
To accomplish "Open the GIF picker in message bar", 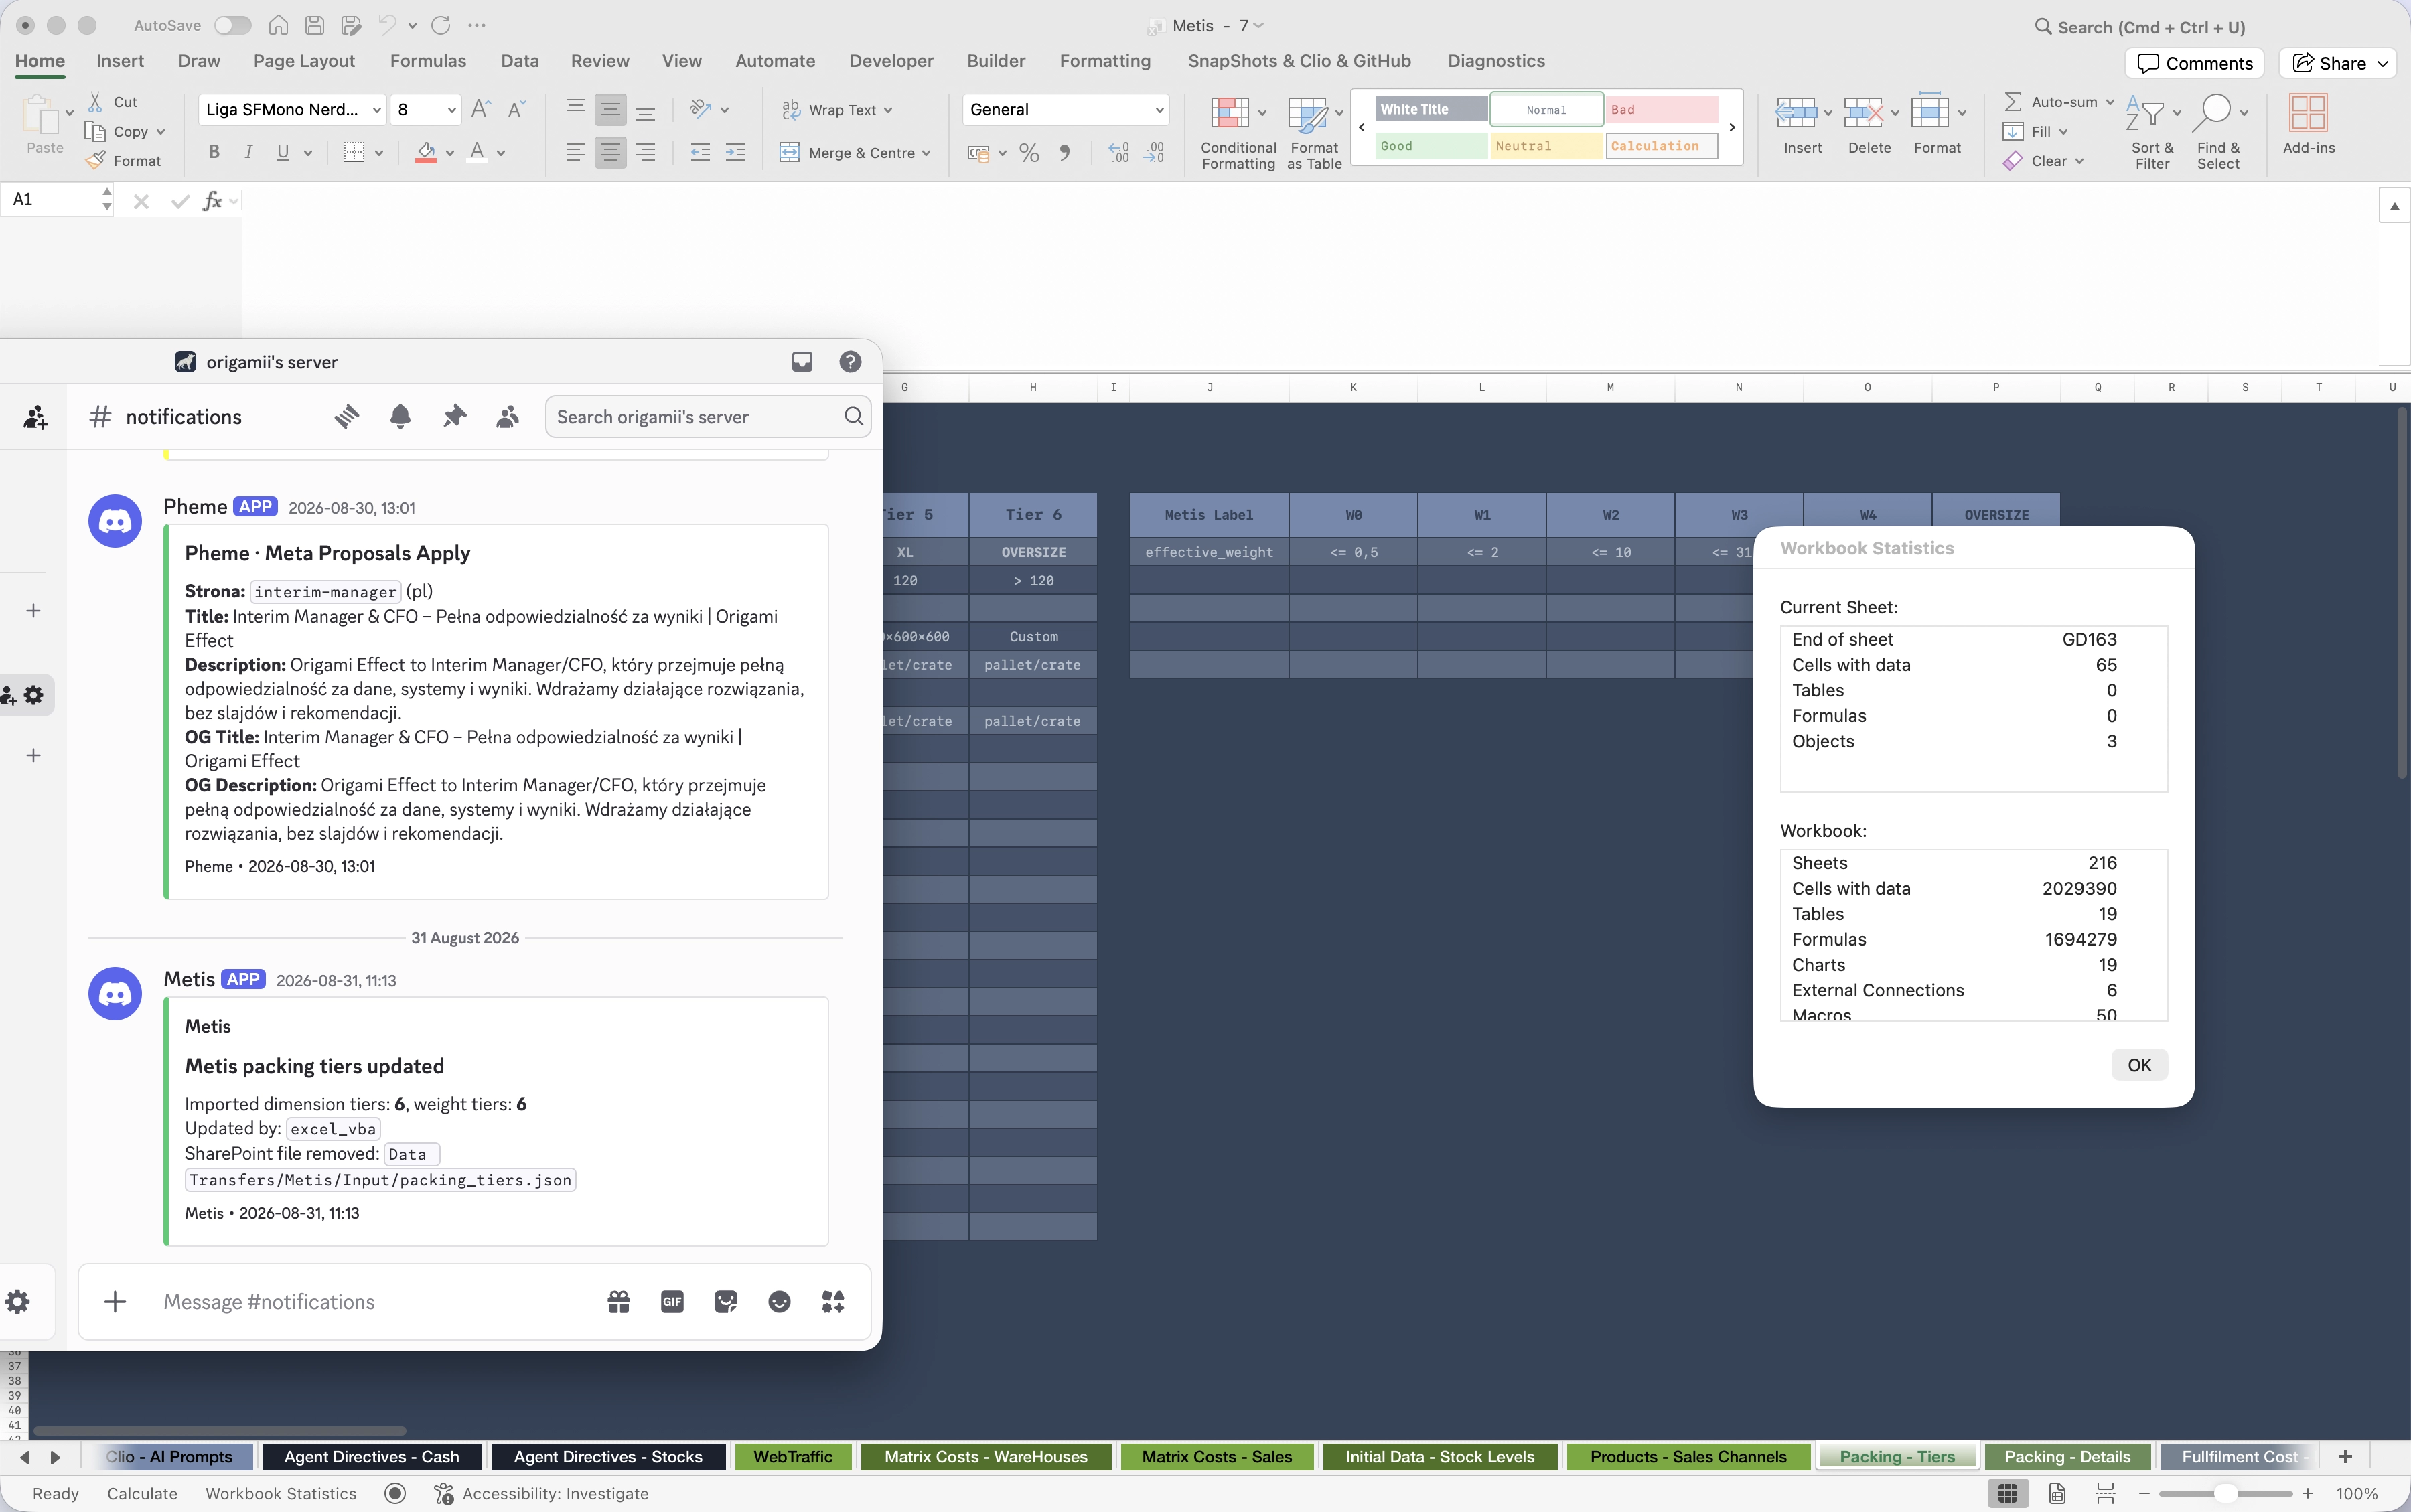I will pyautogui.click(x=672, y=1301).
